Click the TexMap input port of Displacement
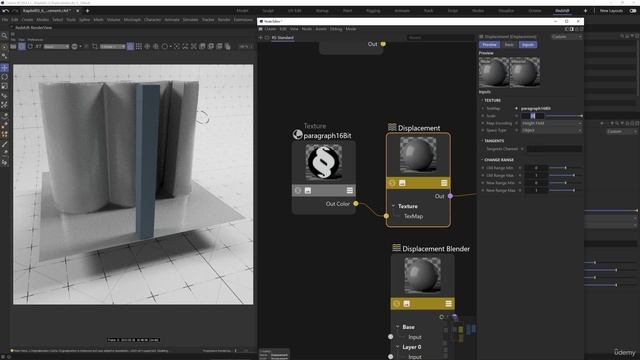Image resolution: width=640 pixels, height=360 pixels. 386,216
